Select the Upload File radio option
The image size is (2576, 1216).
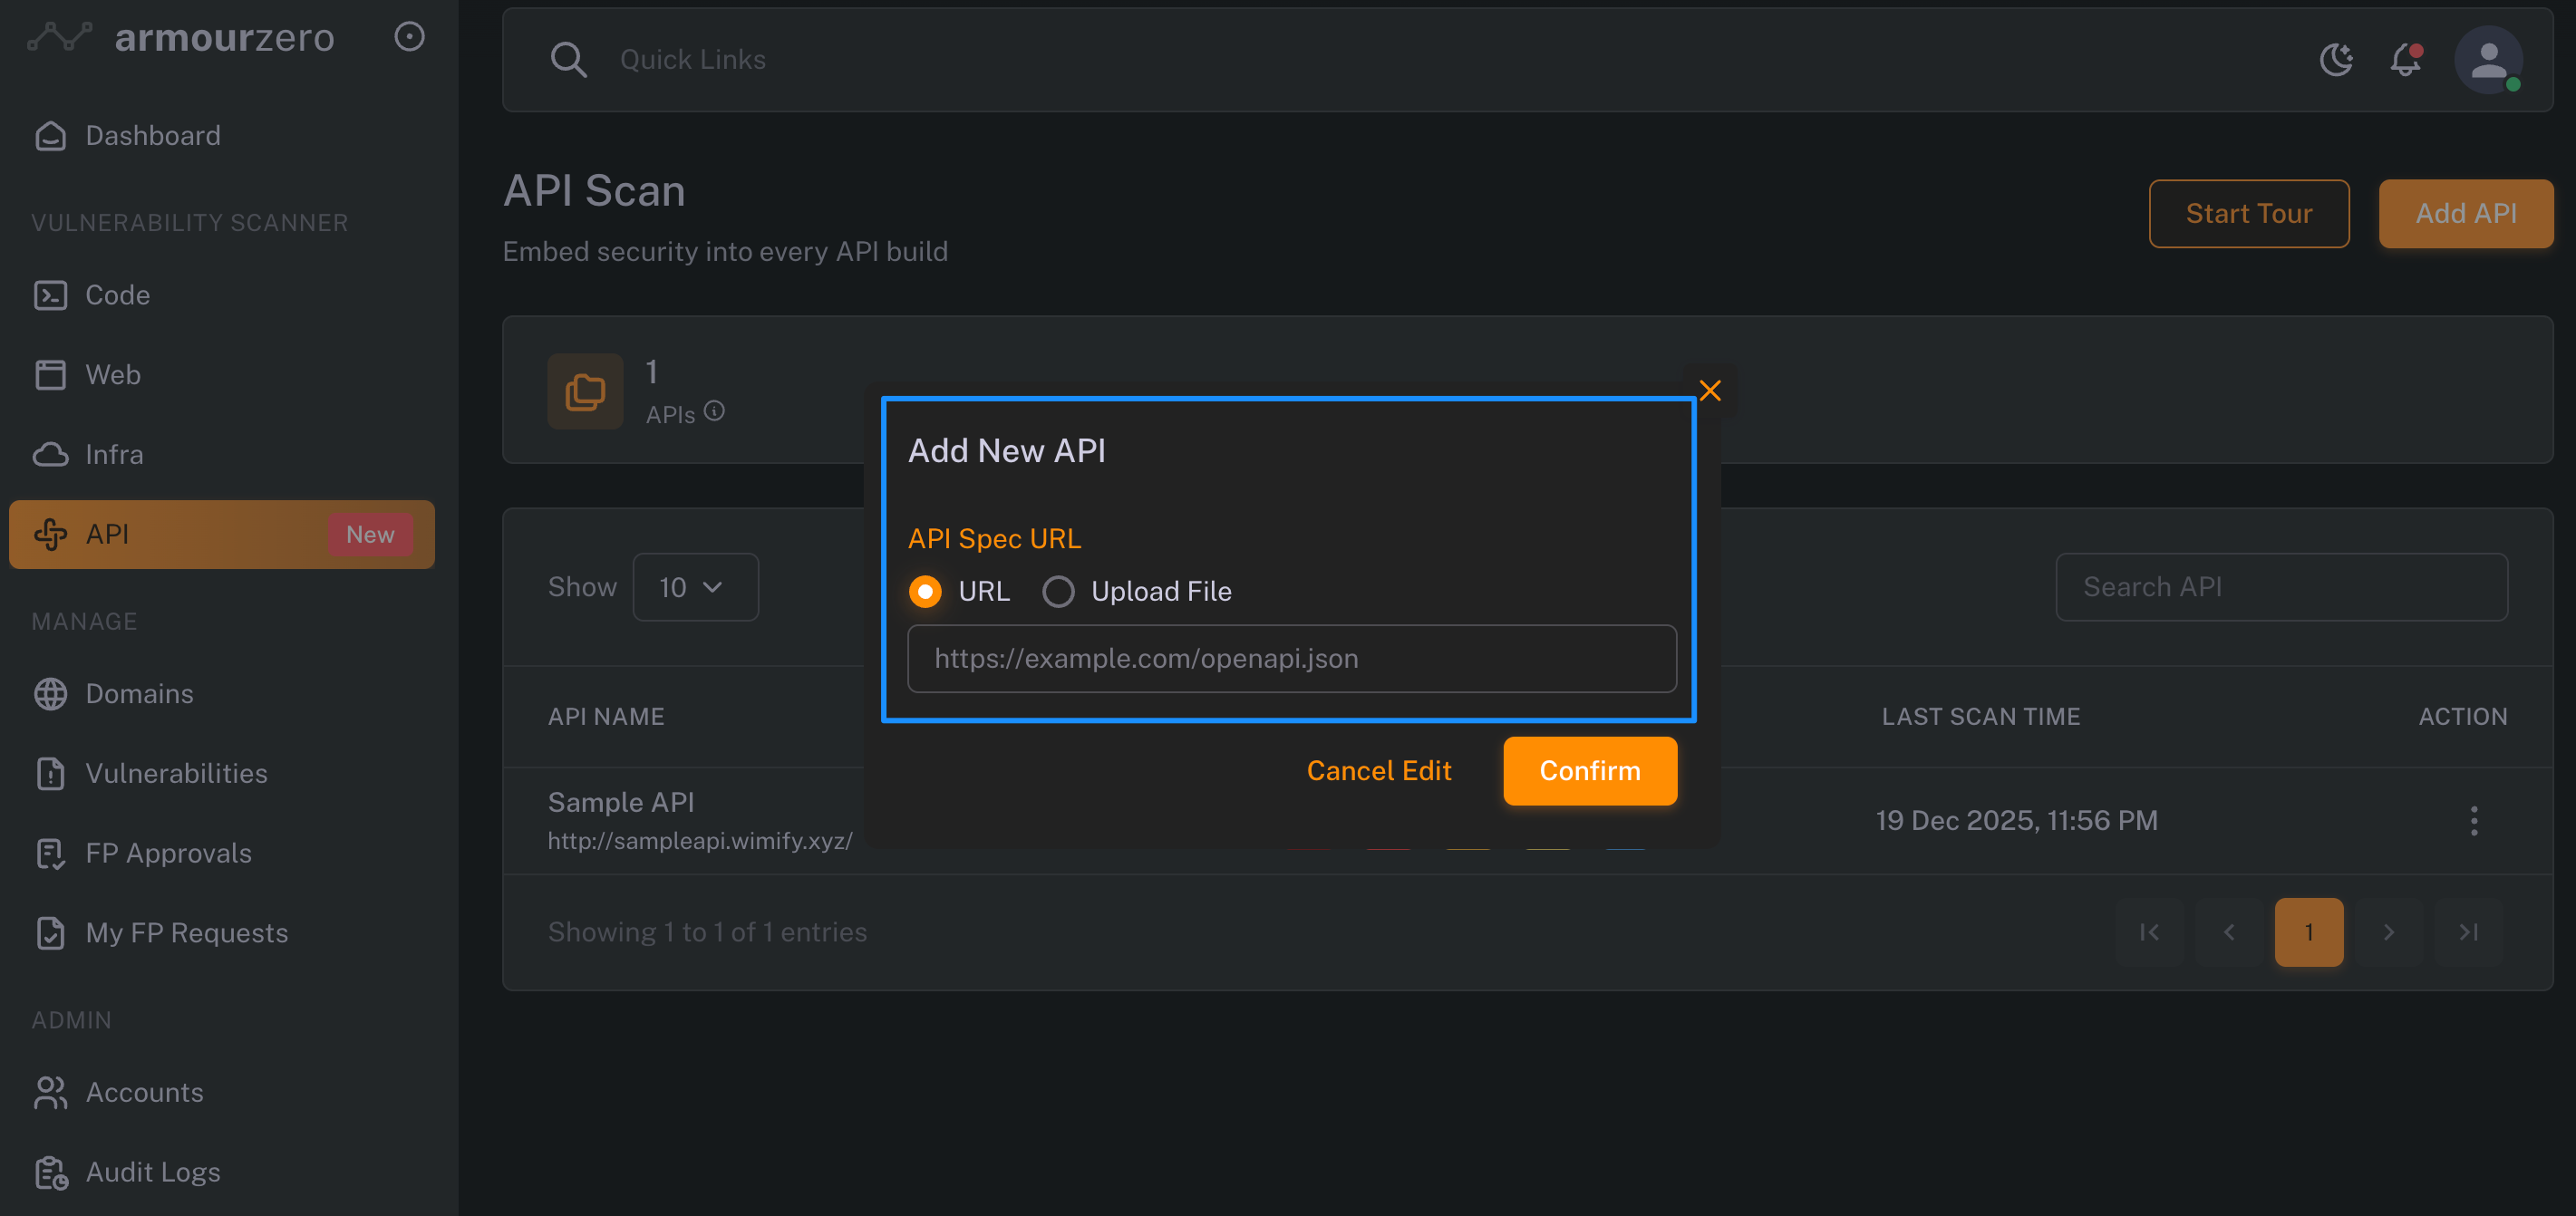(x=1058, y=592)
